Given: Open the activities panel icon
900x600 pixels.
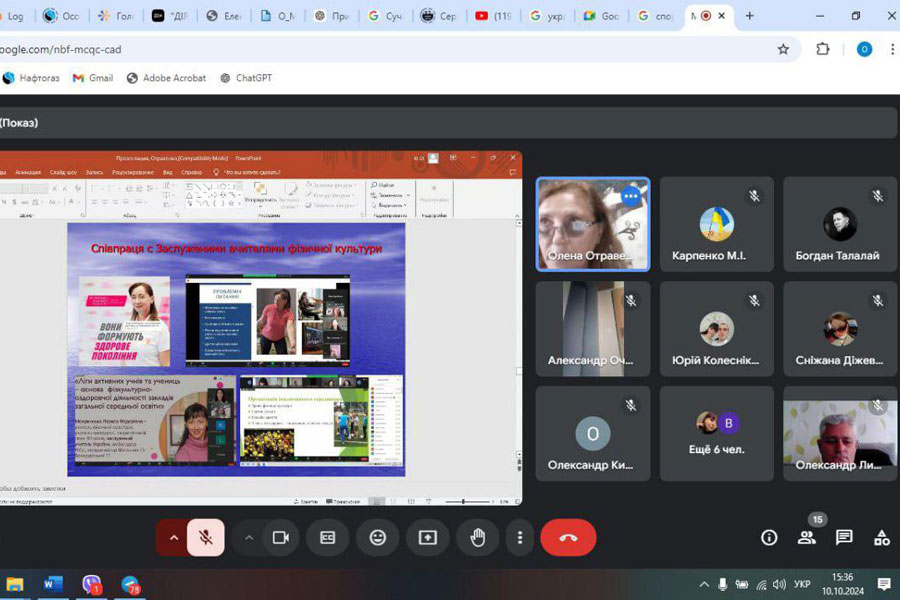Looking at the screenshot, I should 881,538.
